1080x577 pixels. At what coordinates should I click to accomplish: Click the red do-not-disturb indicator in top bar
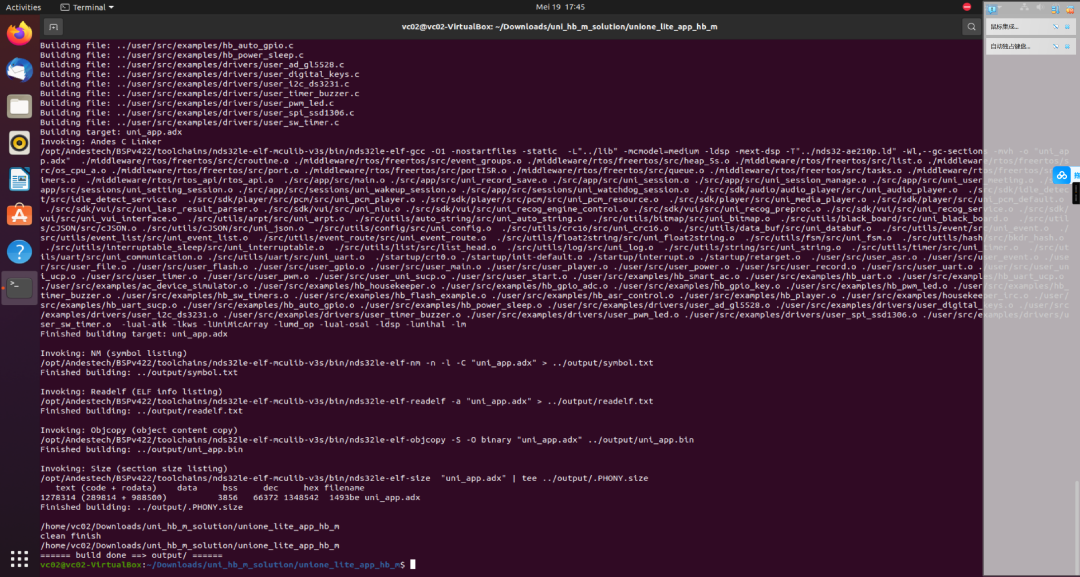pos(967,7)
